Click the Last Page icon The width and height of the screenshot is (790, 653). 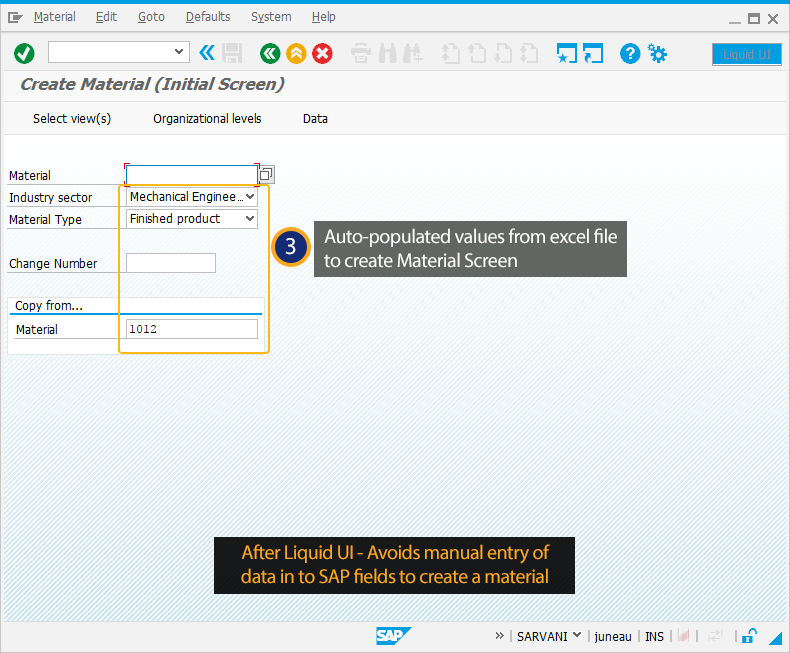(x=529, y=53)
